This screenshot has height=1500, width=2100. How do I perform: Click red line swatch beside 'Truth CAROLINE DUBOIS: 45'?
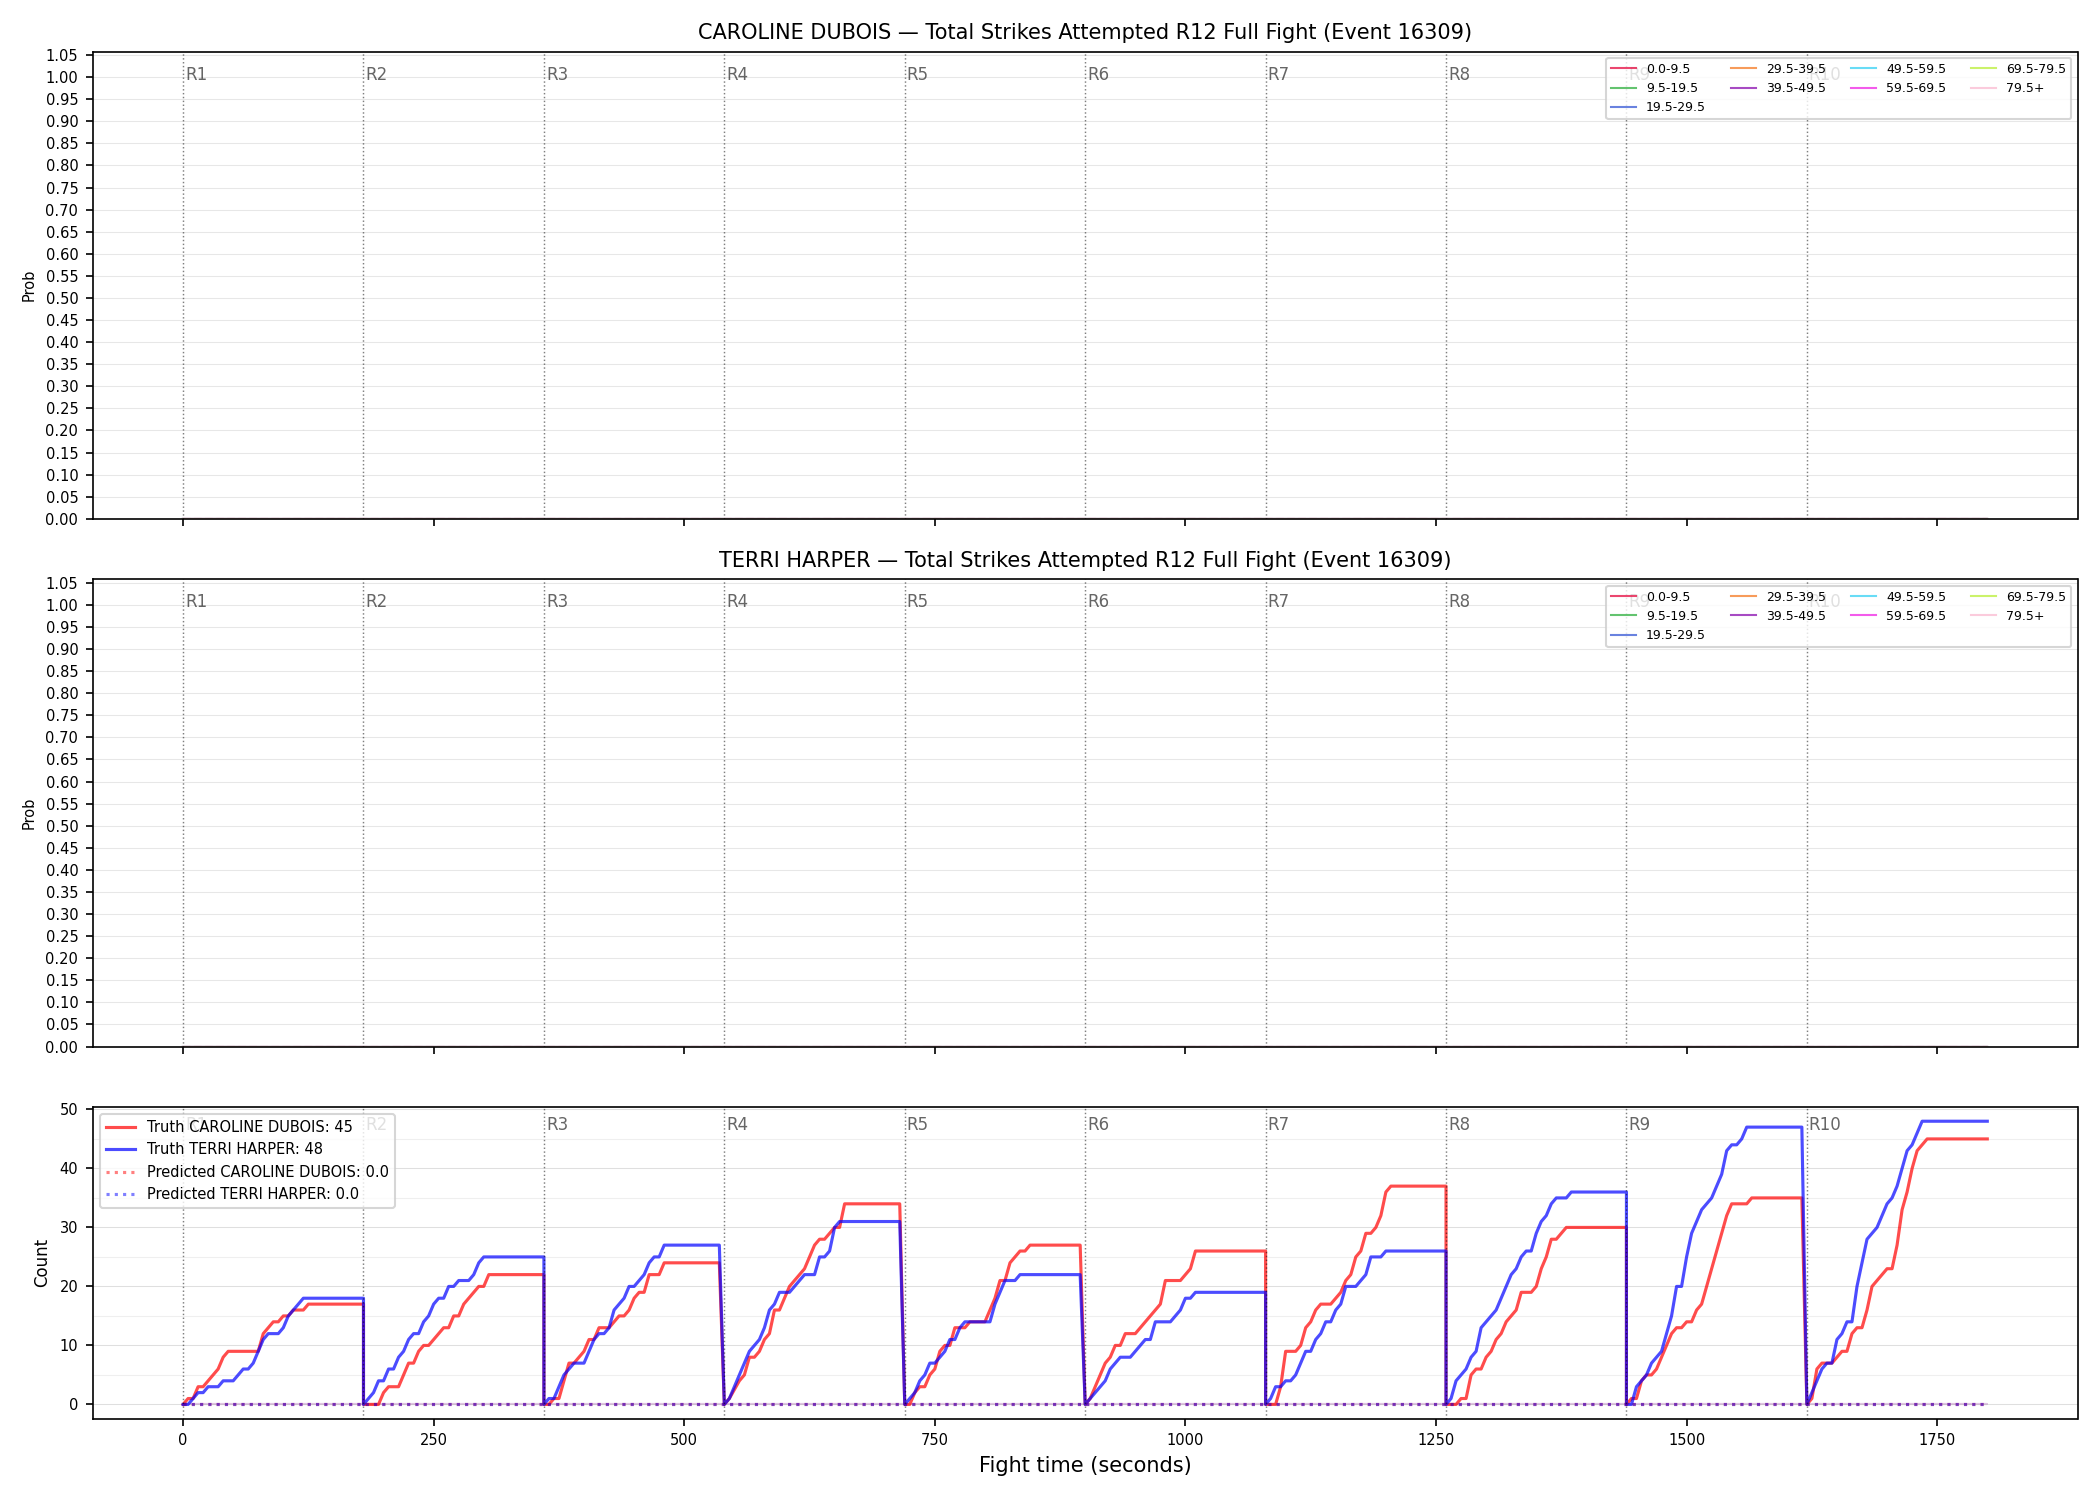pos(120,1127)
